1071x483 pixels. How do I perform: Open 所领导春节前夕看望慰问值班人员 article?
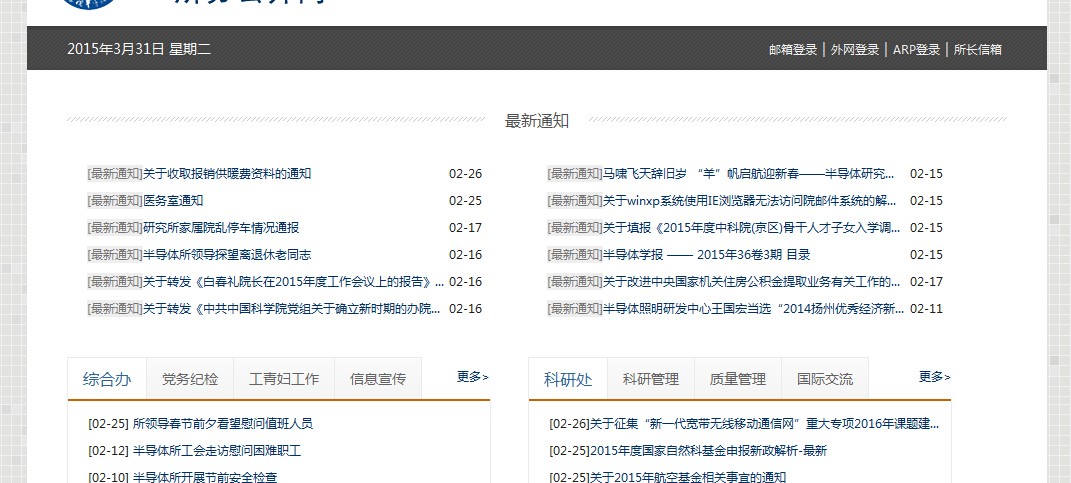coord(222,424)
